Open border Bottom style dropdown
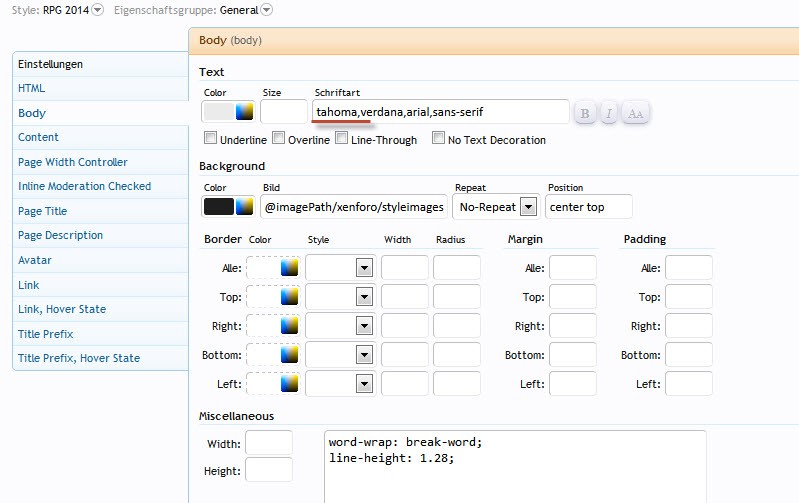 click(340, 355)
